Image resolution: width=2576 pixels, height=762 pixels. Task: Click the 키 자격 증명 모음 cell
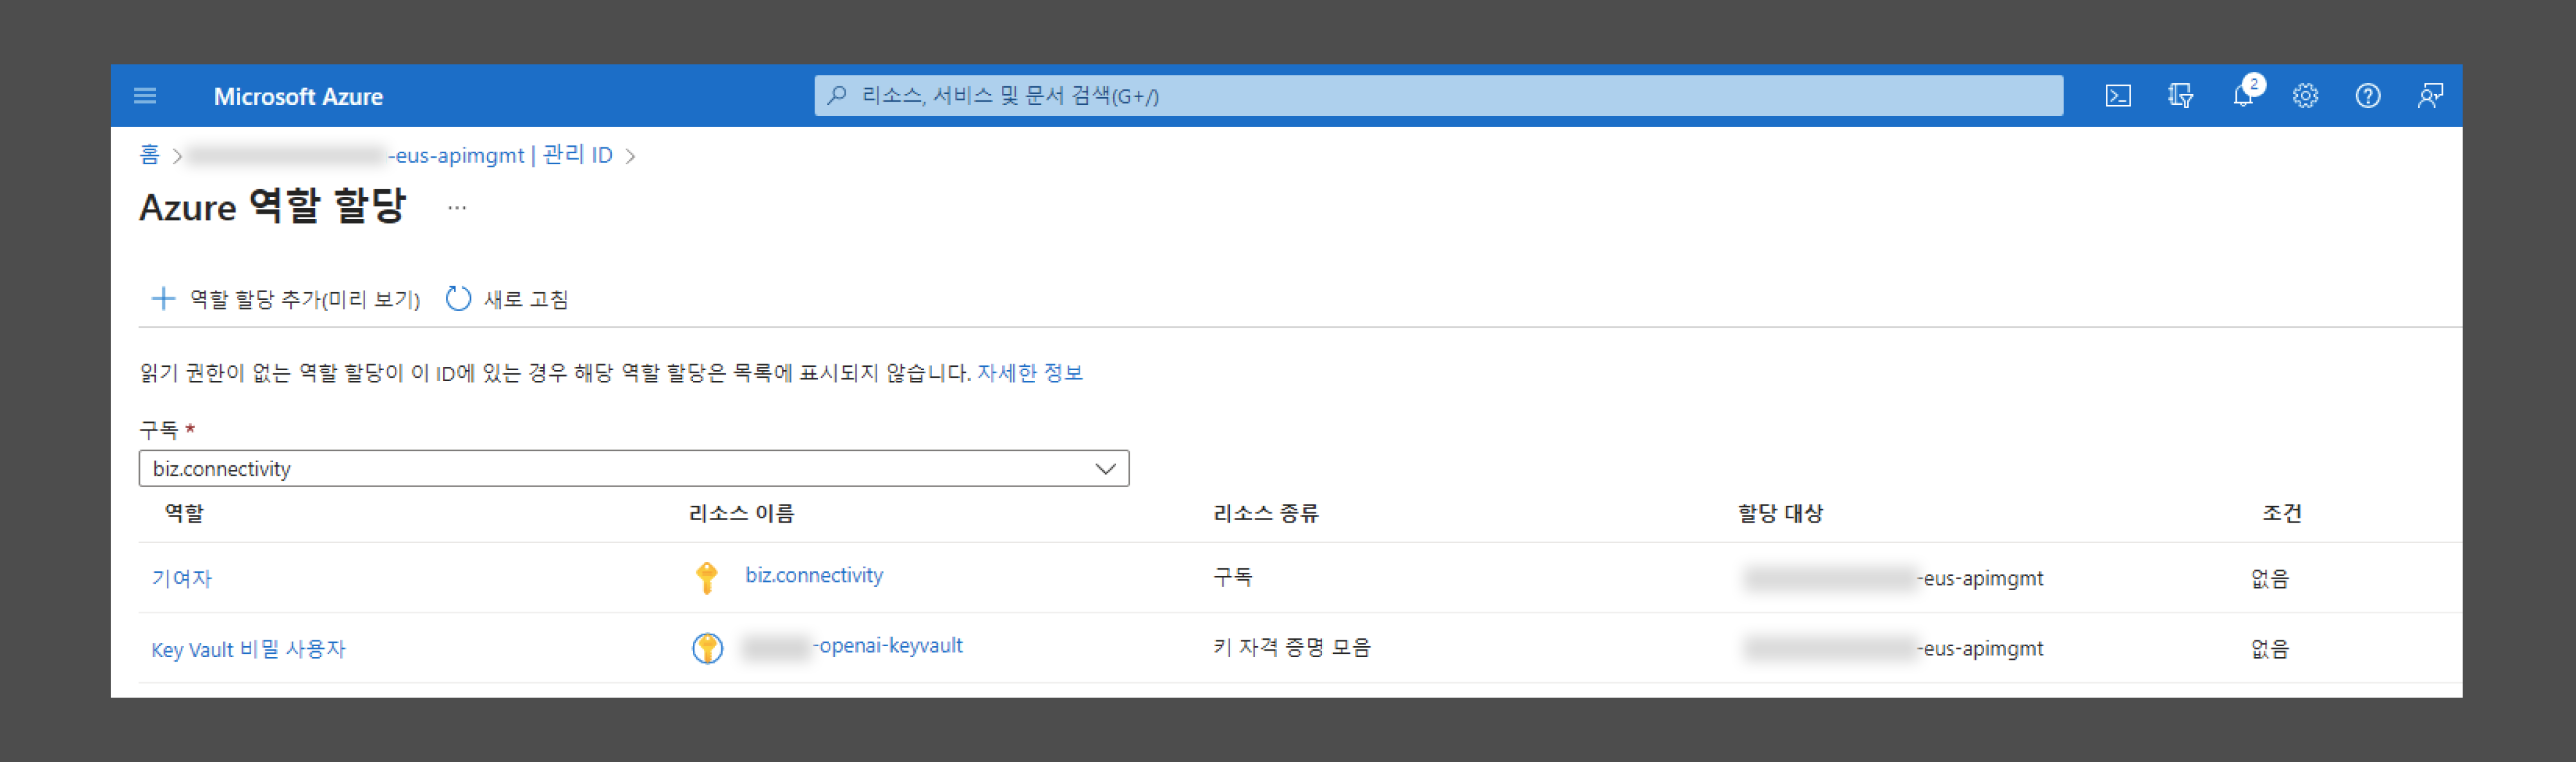(1292, 647)
